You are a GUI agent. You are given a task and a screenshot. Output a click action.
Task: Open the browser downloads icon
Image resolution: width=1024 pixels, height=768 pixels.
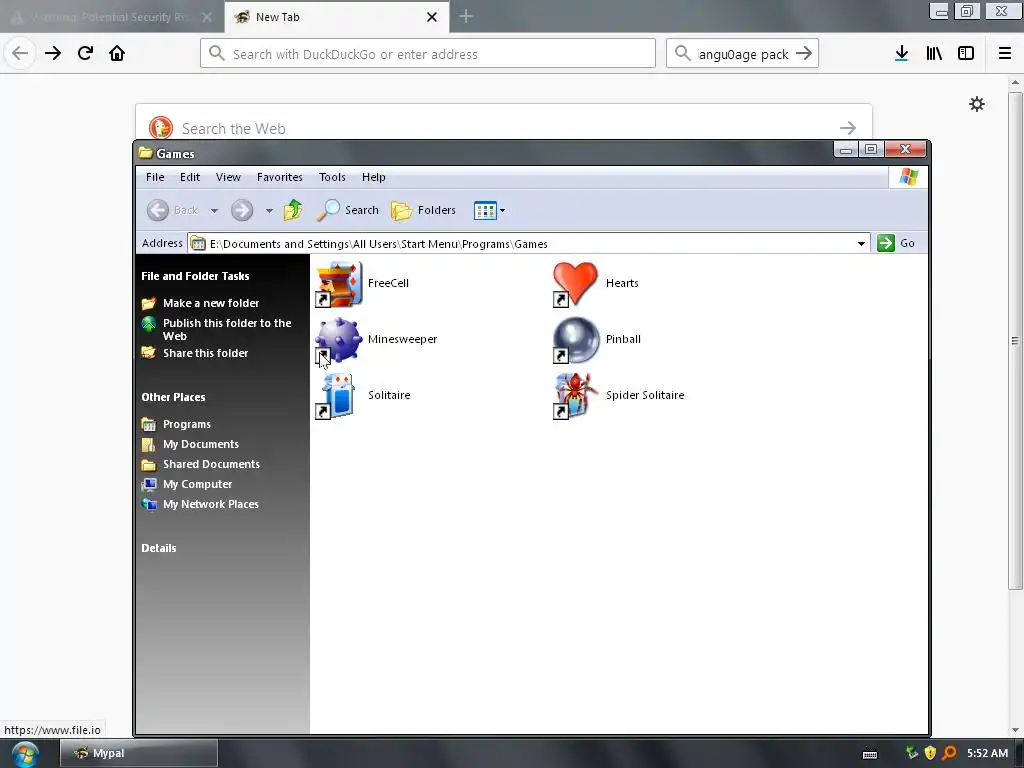tap(902, 54)
